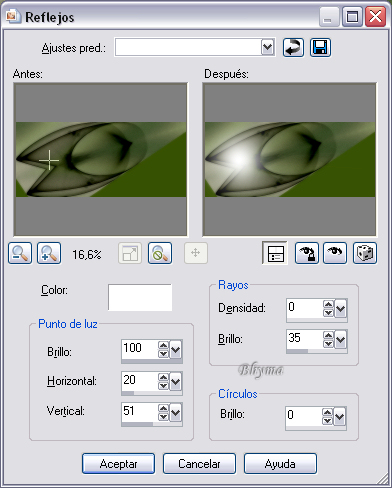Click the show/hide previews panel icon
Screen dimensions: 392x488
click(x=275, y=253)
